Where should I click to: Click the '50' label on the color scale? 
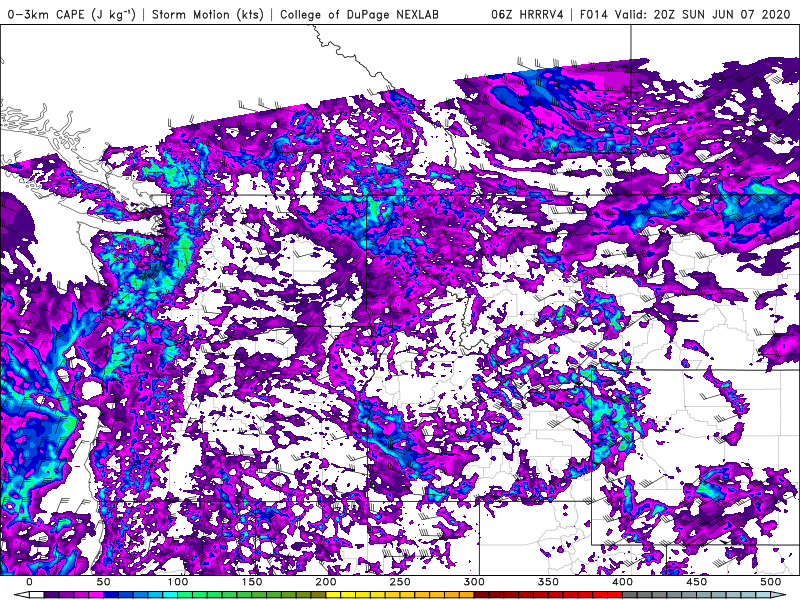tap(103, 582)
